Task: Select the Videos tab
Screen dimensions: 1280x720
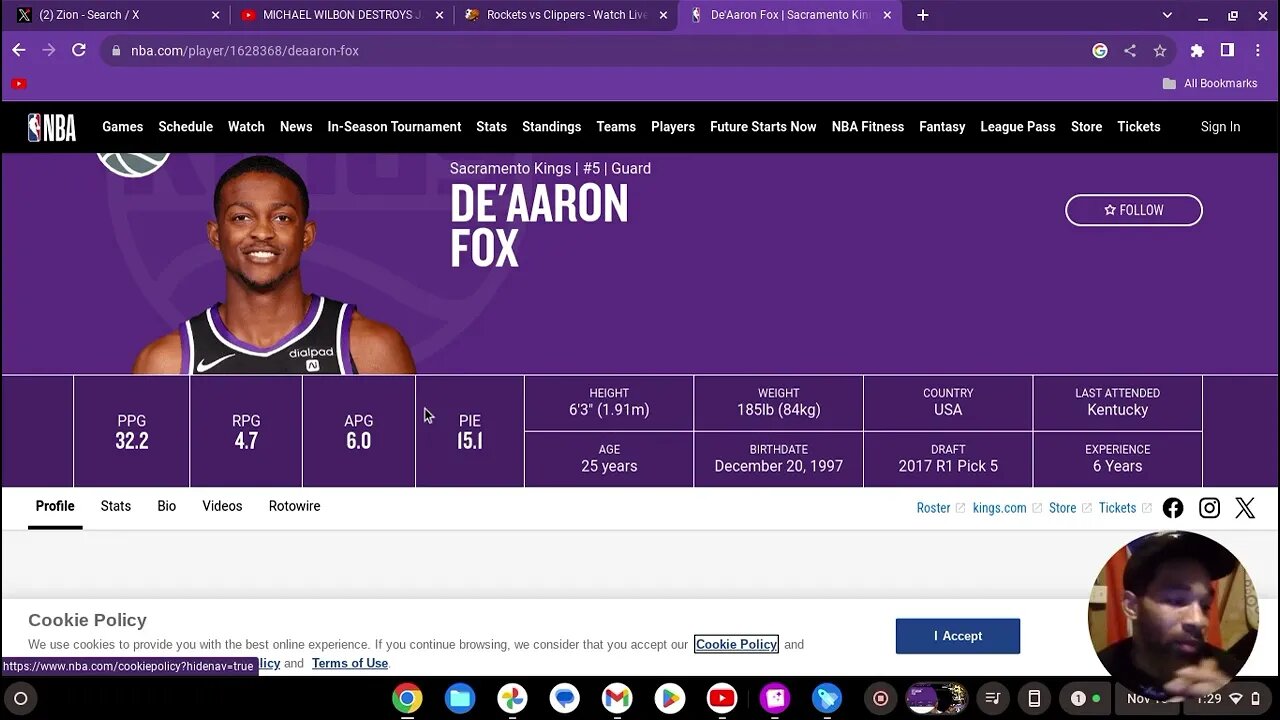Action: (222, 506)
